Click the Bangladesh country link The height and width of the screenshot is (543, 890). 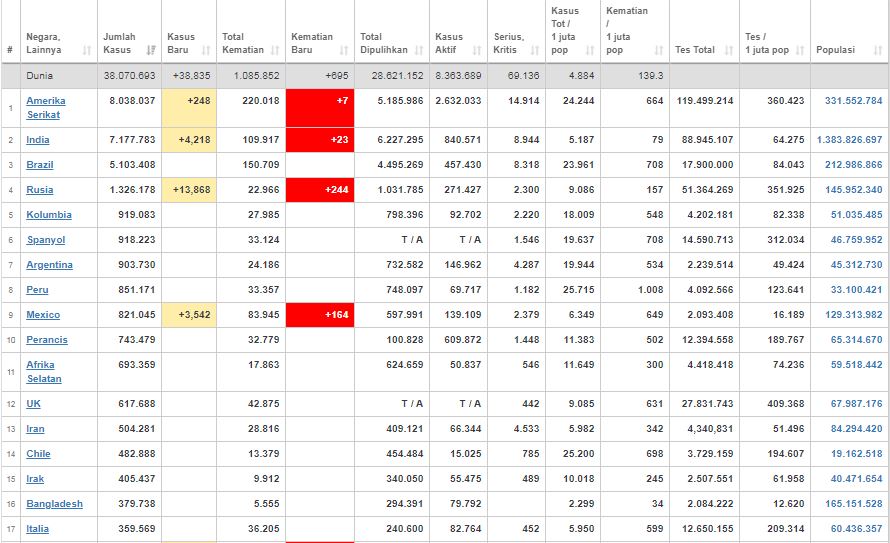[54, 503]
